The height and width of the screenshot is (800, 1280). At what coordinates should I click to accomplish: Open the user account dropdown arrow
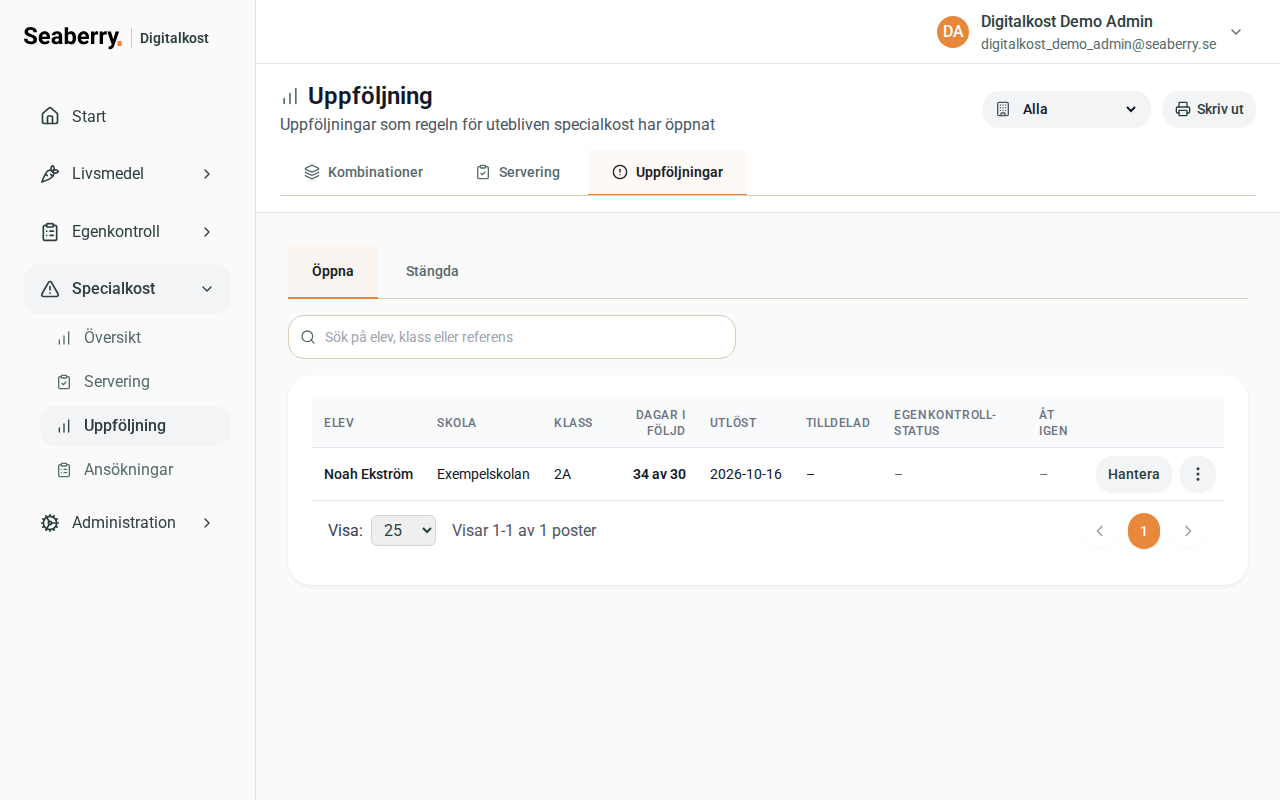[1236, 32]
